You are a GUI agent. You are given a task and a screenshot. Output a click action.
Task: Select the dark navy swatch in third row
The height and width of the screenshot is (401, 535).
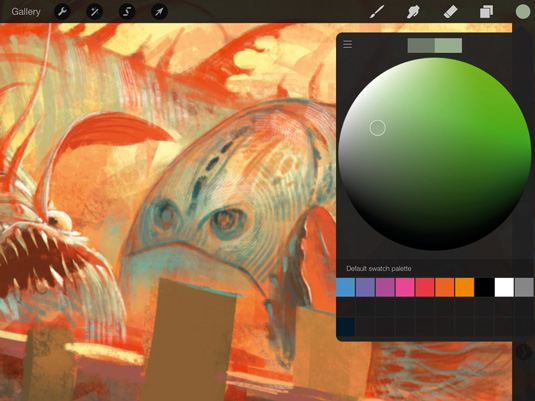click(x=346, y=327)
